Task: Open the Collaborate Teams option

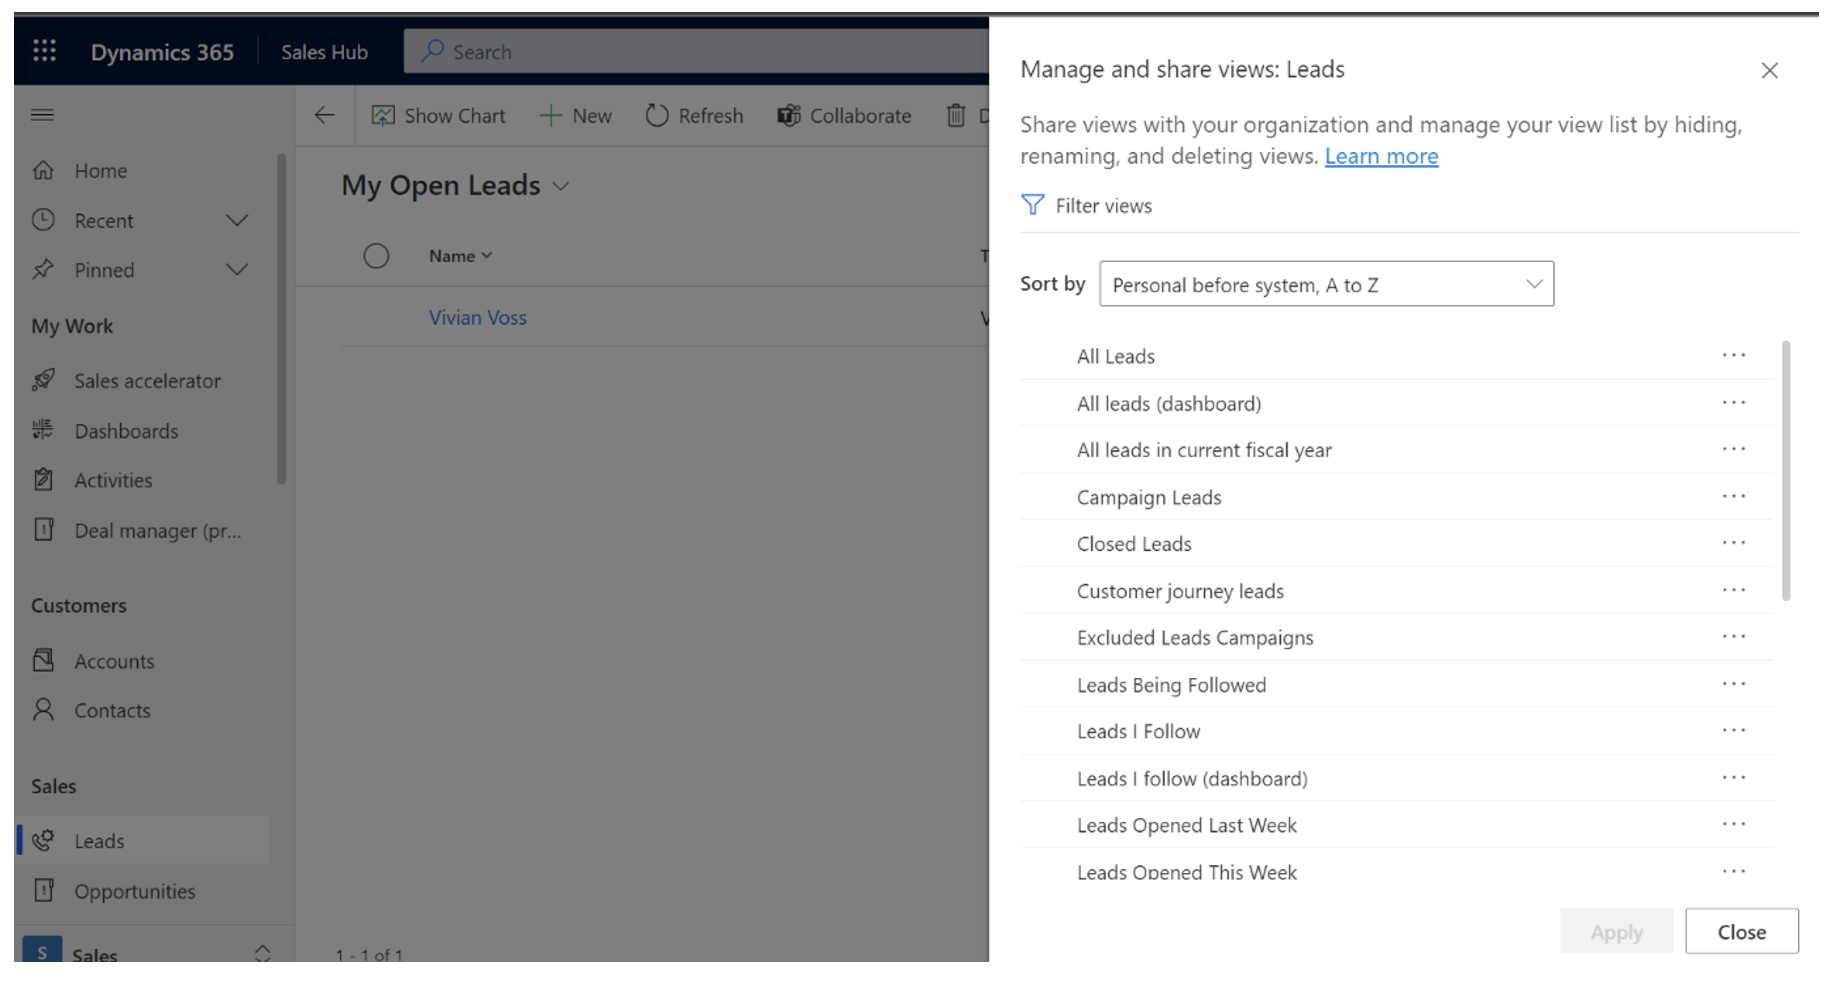Action: (844, 116)
